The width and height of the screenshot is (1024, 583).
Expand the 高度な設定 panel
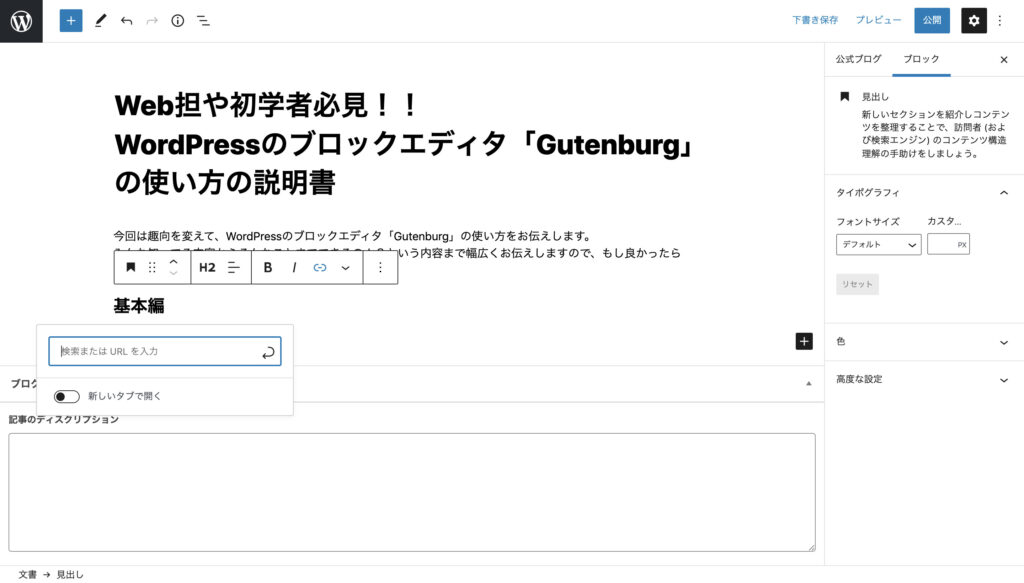coord(923,379)
